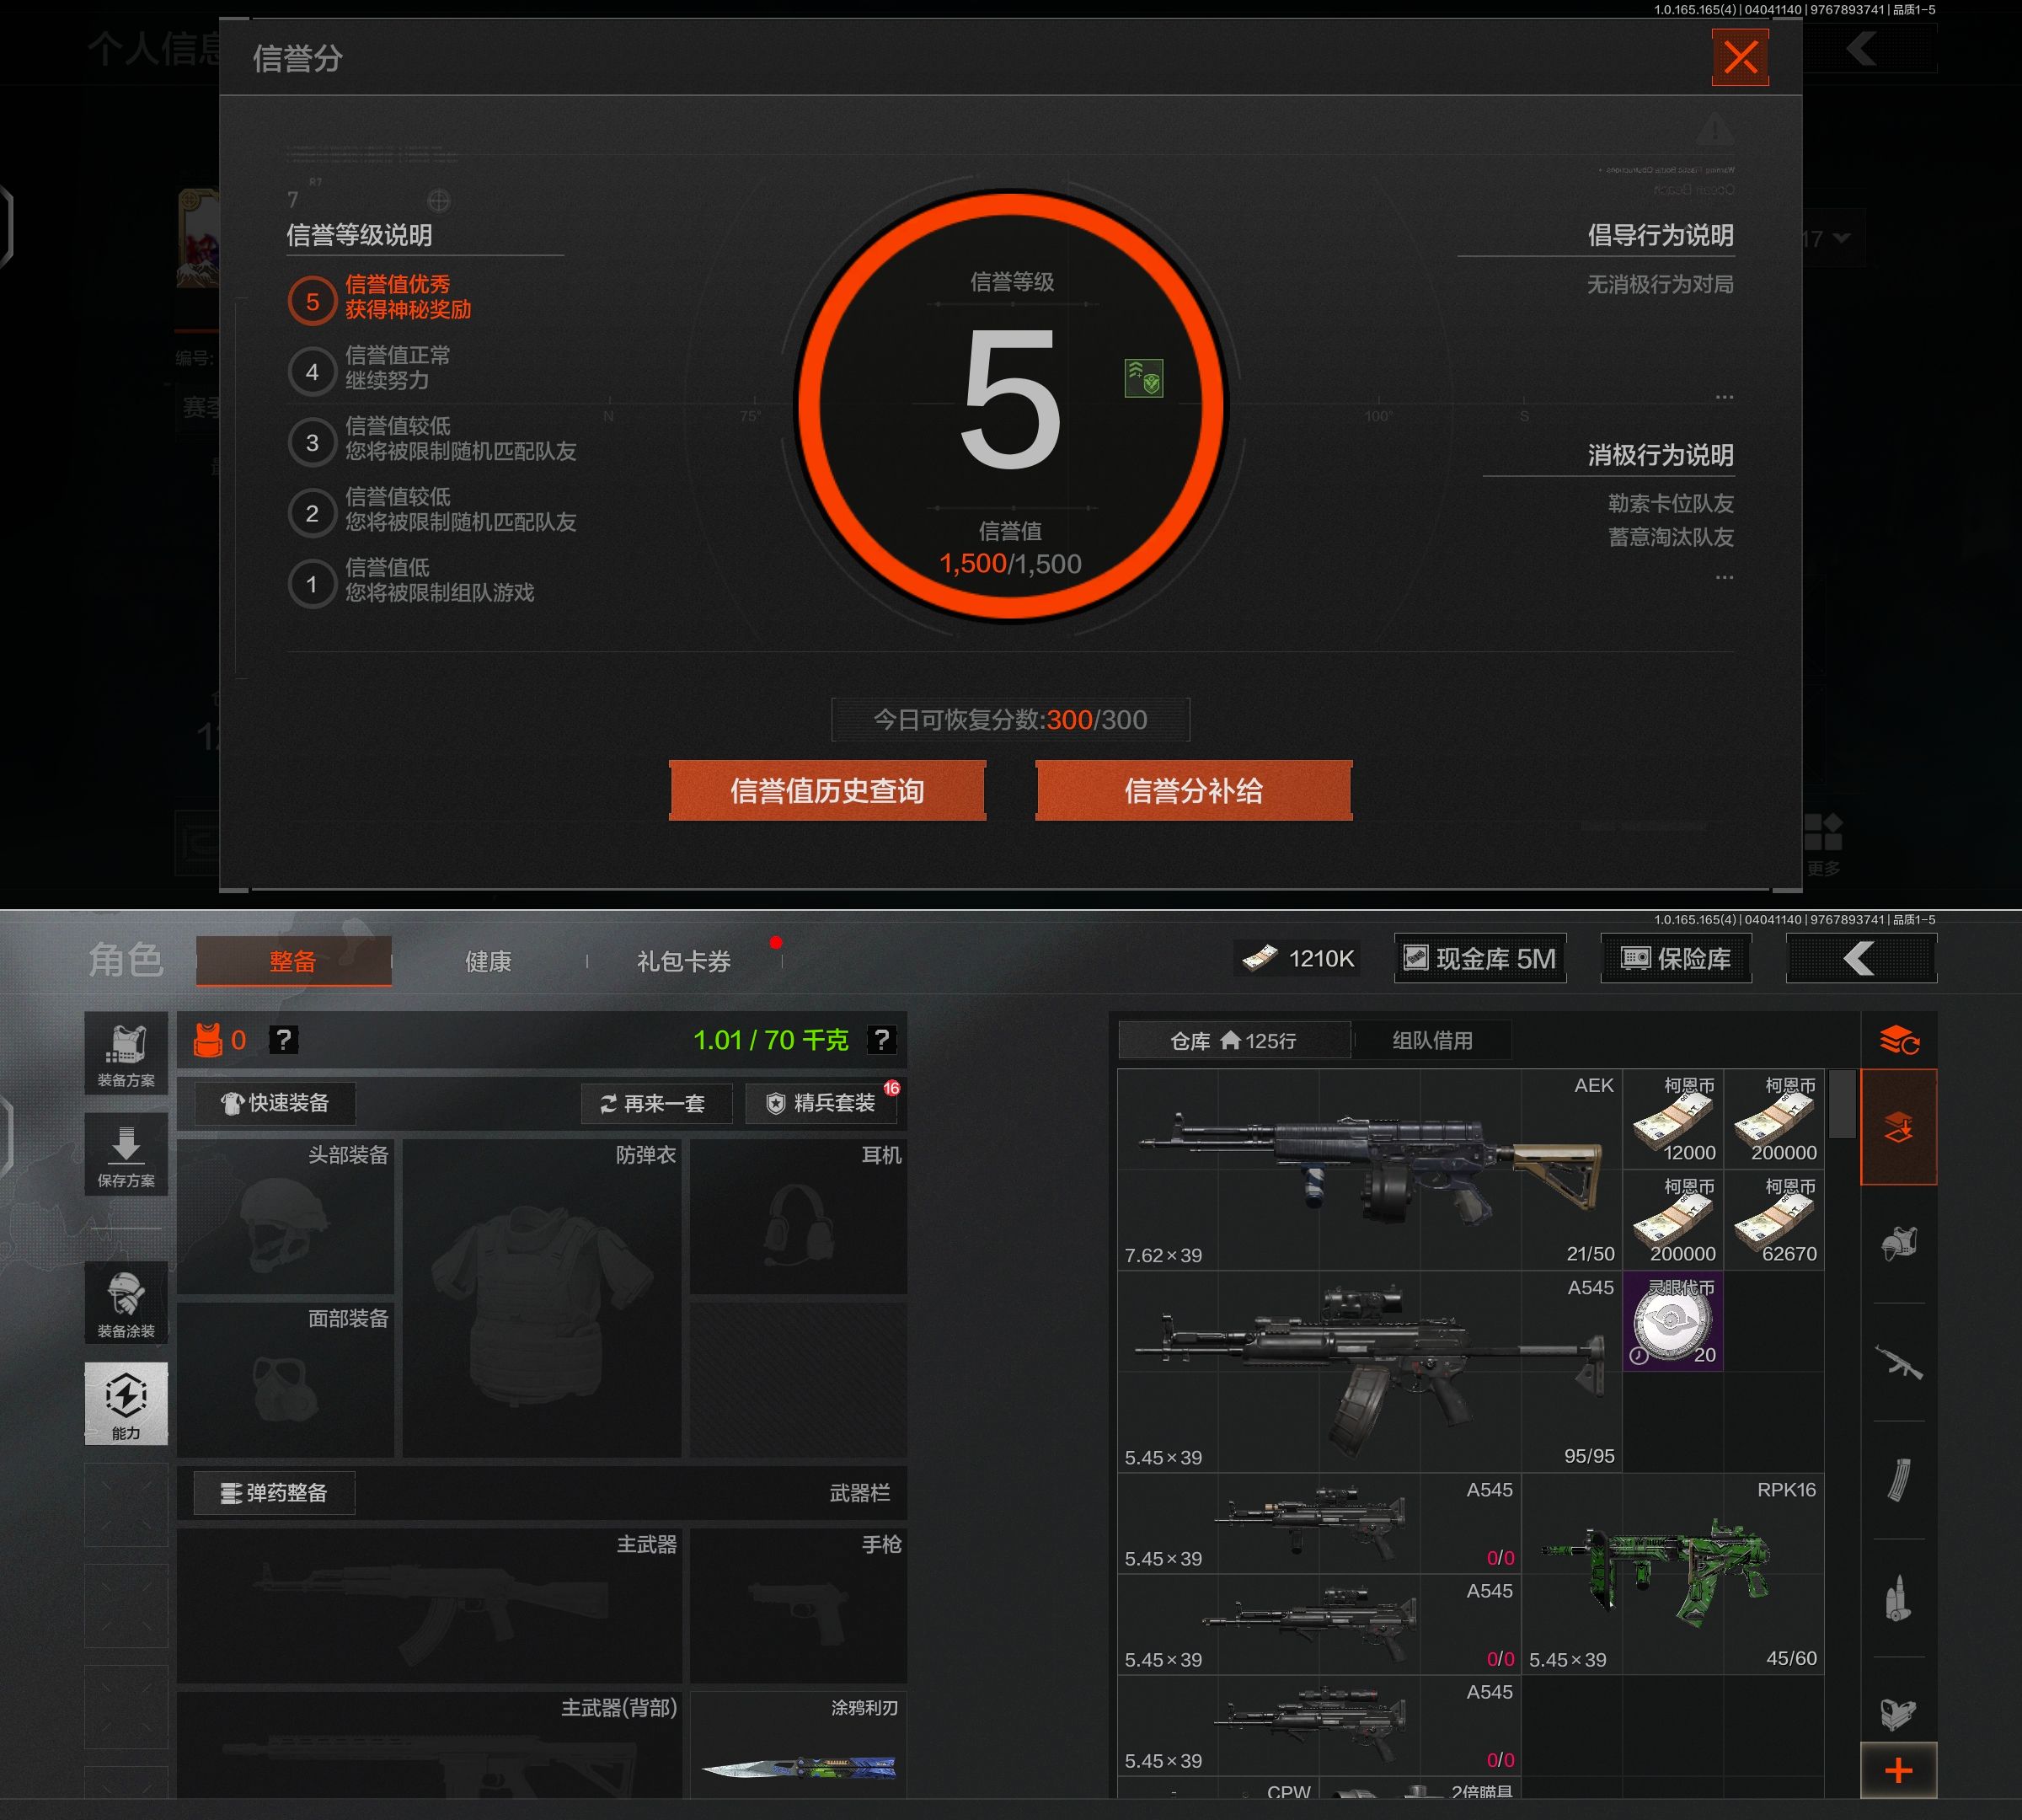Screen dimensions: 2022x1820
Task: Filter warehouse by magazine icon
Action: 1898,1480
